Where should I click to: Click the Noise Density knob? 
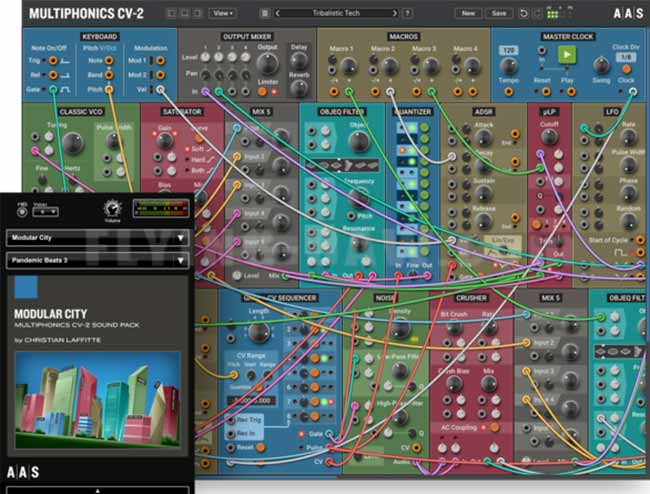(400, 327)
